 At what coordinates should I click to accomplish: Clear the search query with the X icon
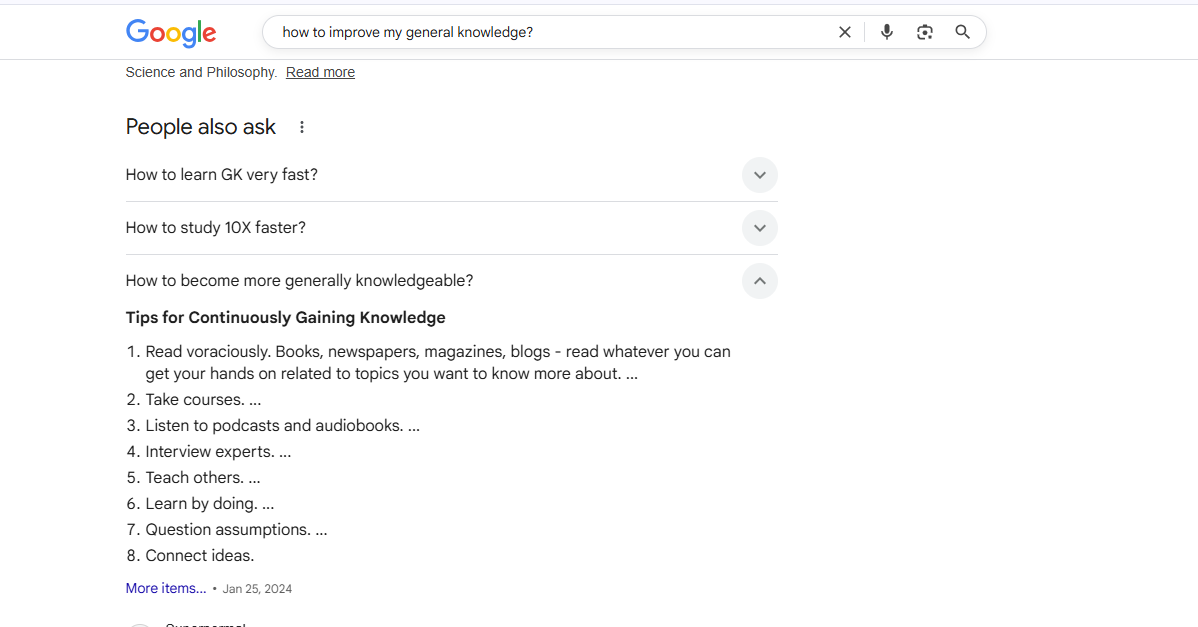(844, 31)
